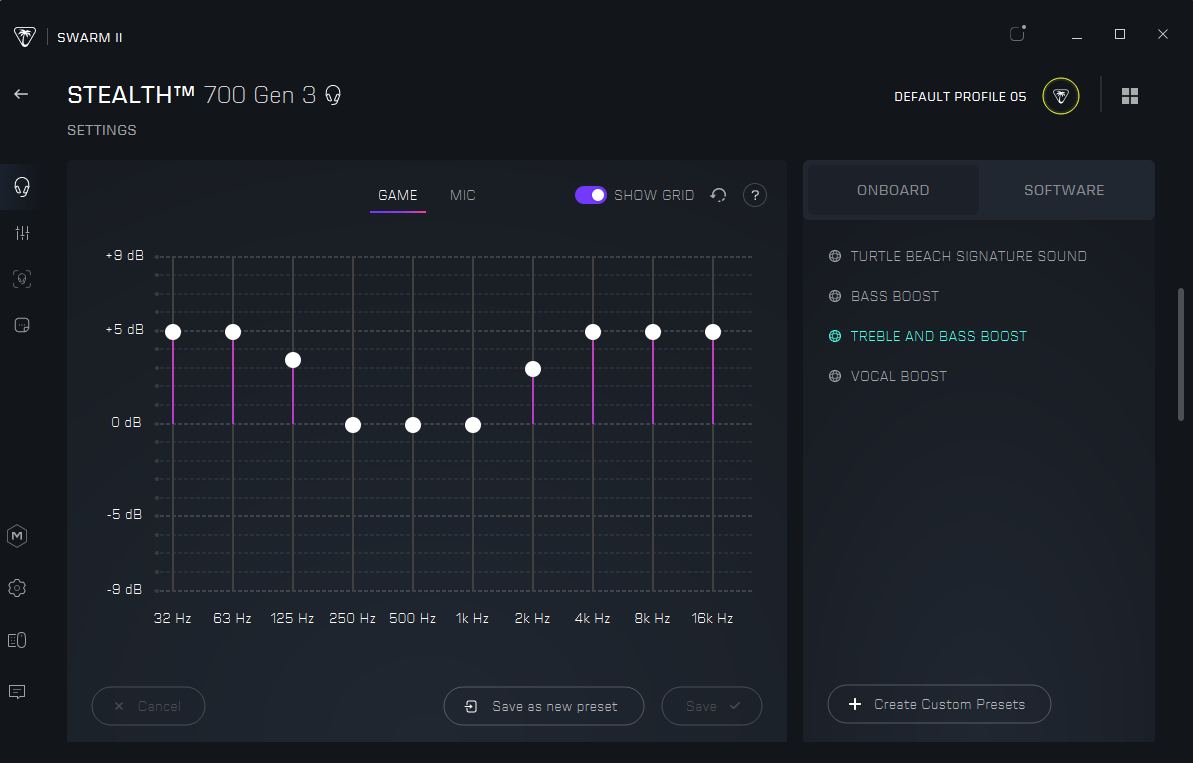Click Save as new preset button
Screen dimensions: 1193x763
[544, 706]
